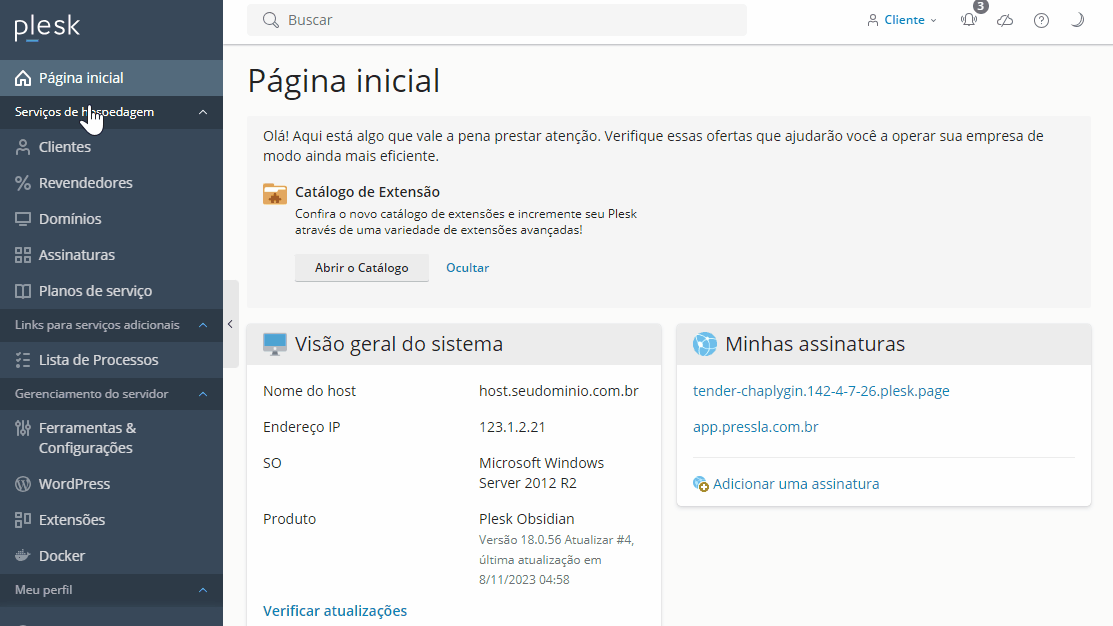The height and width of the screenshot is (626, 1113).
Task: Collapse Links para serviços adicionais section
Action: [111, 325]
